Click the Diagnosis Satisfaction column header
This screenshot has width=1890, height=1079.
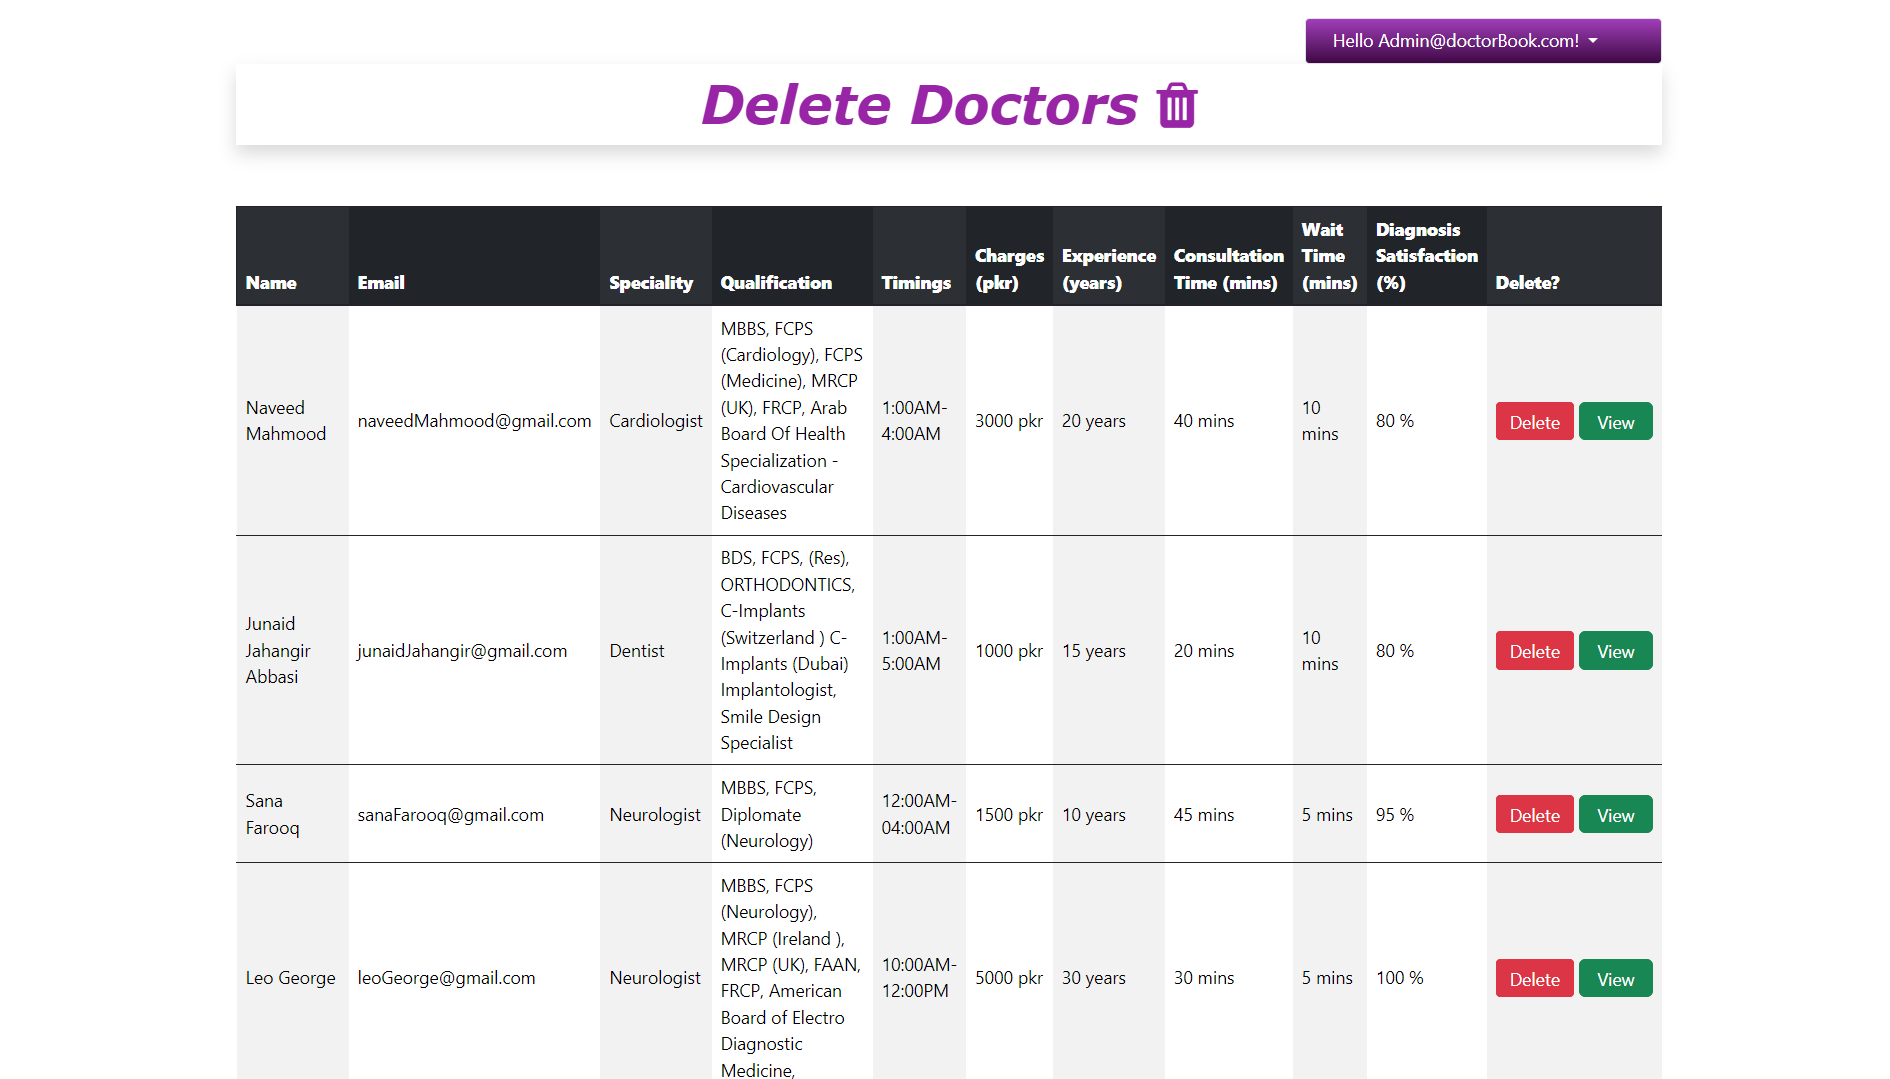coord(1425,256)
